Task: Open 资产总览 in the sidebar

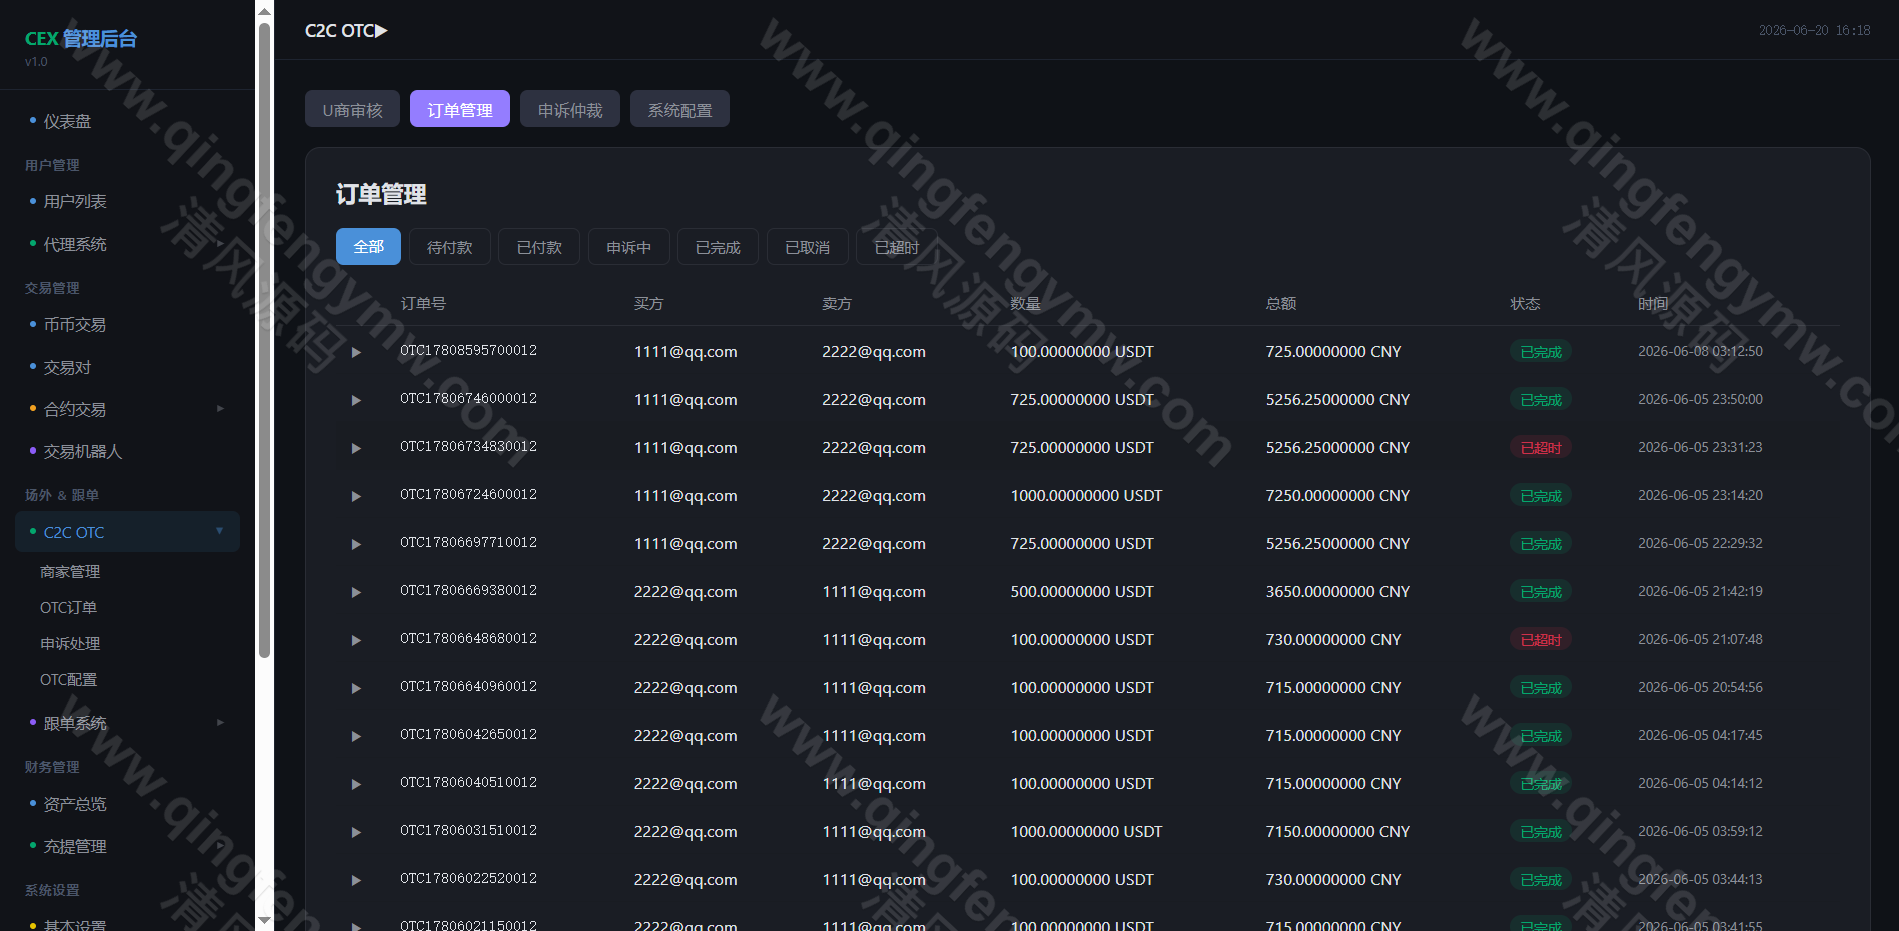Action: pos(127,804)
